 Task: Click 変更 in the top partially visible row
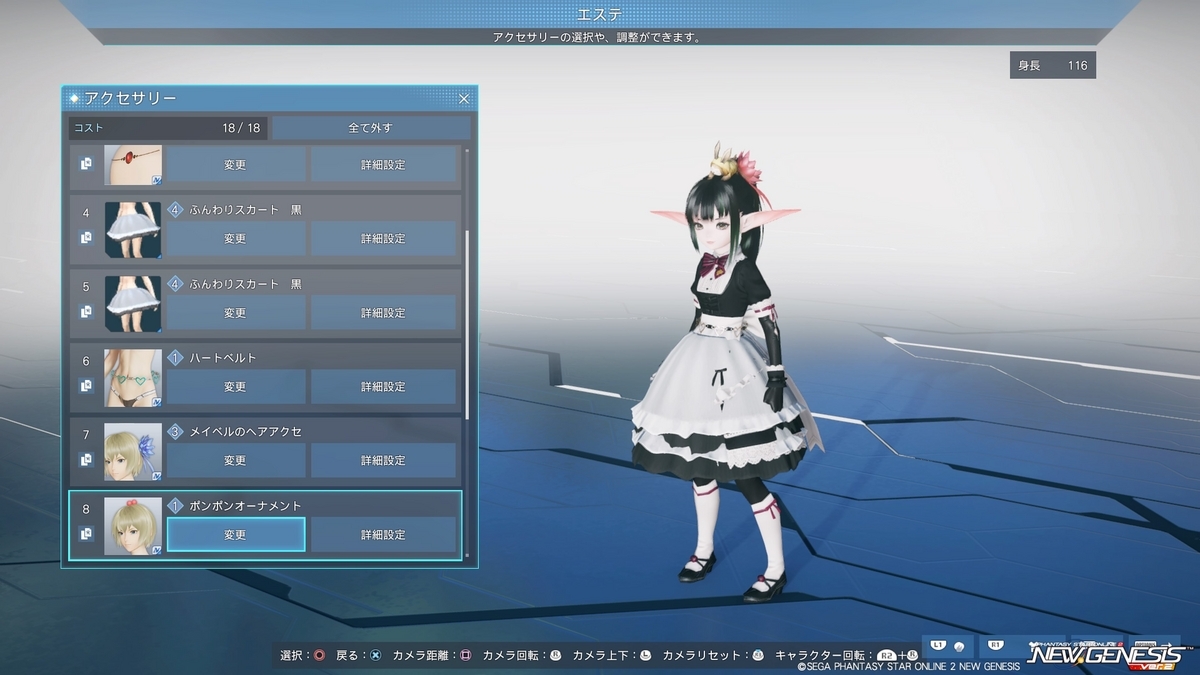(235, 164)
